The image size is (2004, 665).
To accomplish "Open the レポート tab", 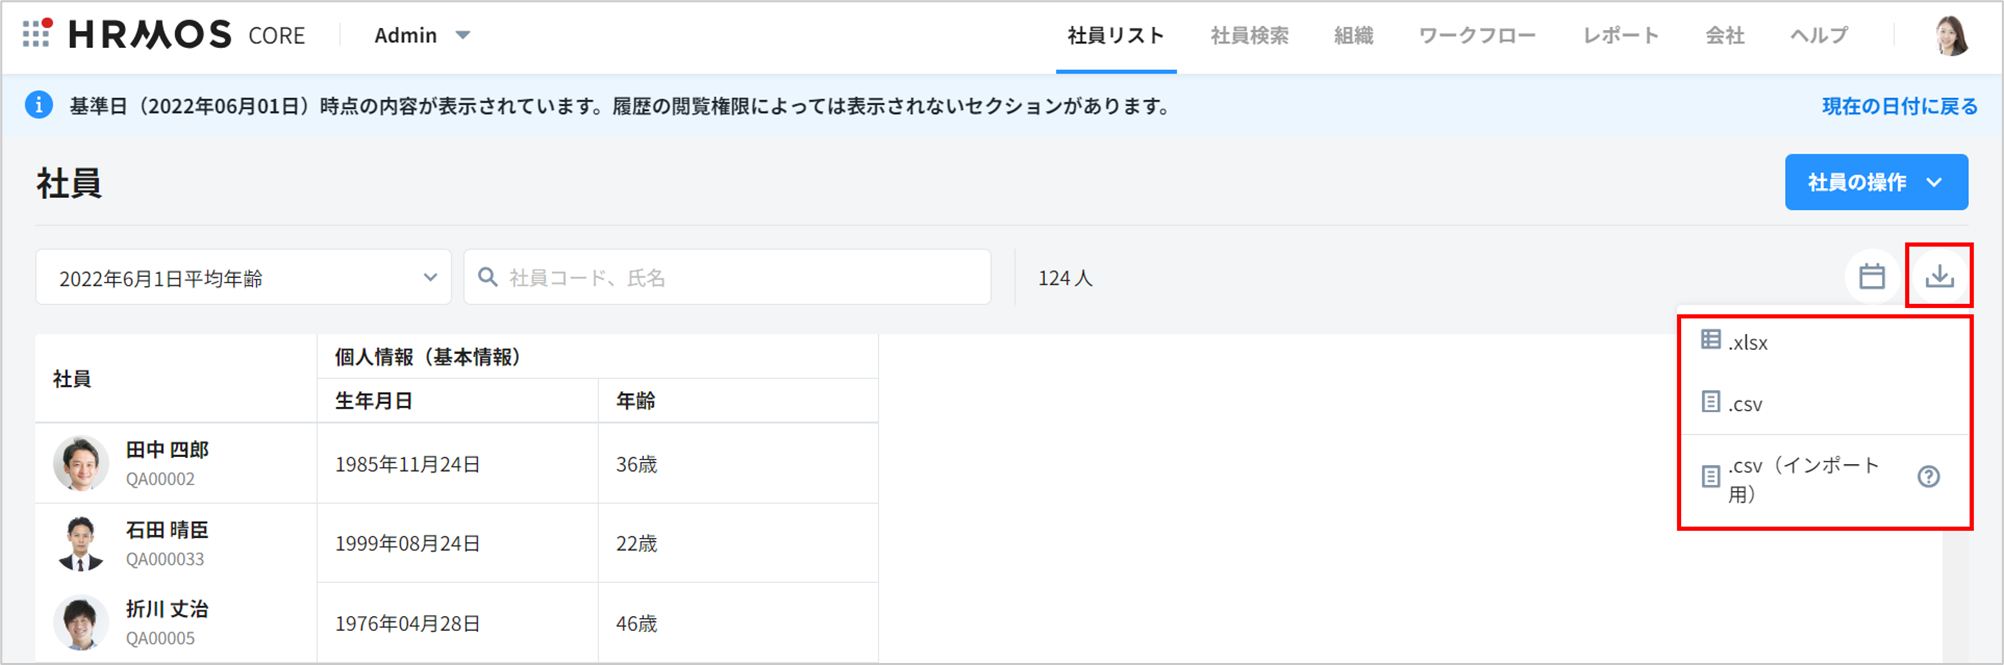I will pos(1620,36).
